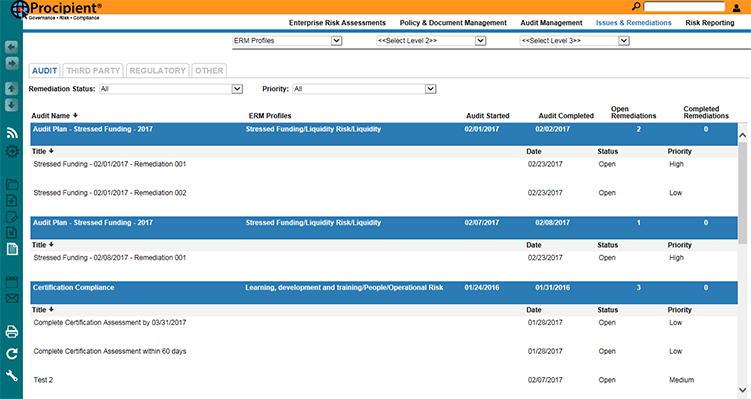Open Stressed Funding - 02/01/2017 - Remediation 001
The image size is (751, 399).
tap(110, 164)
